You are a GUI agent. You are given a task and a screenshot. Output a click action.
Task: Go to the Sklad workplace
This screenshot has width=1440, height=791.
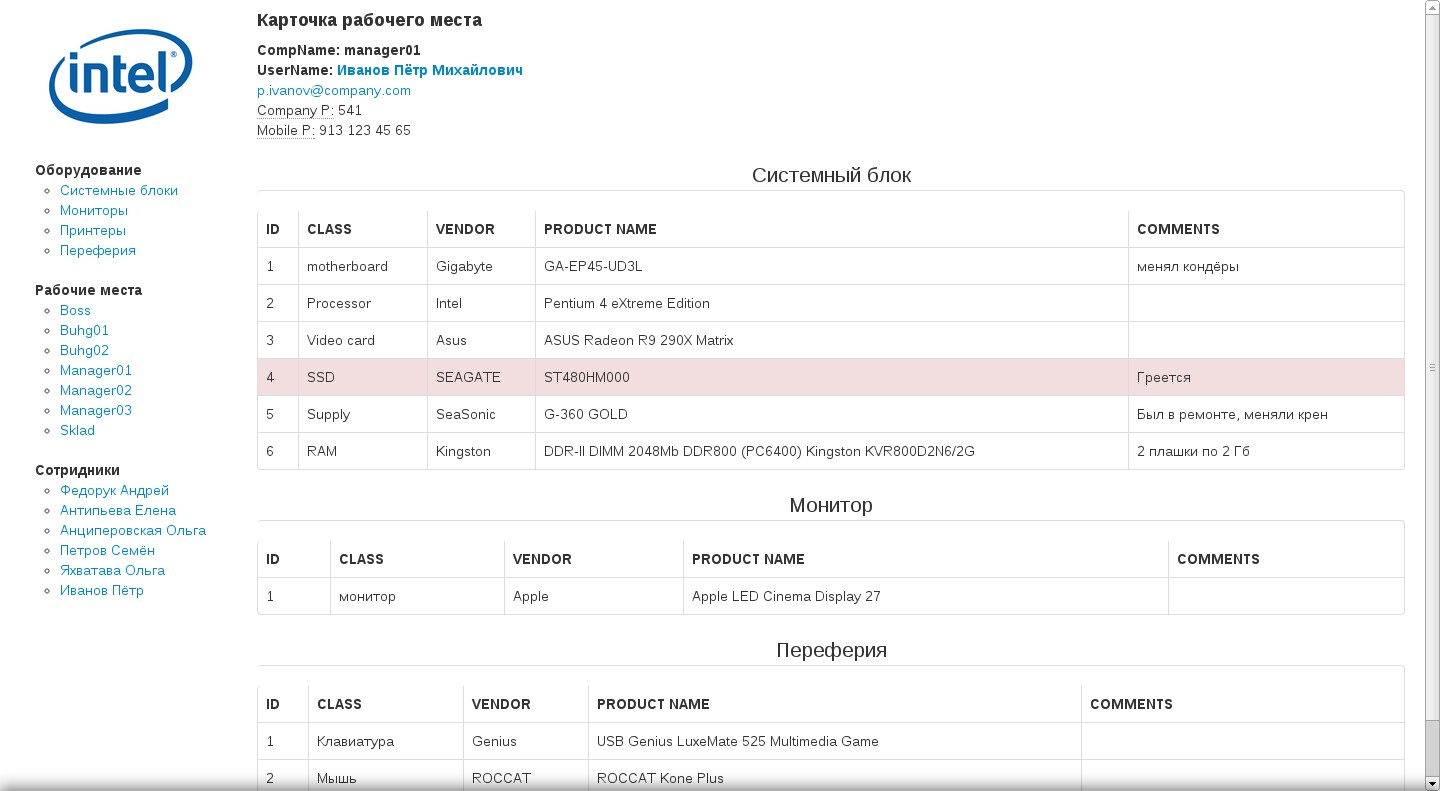pos(77,430)
